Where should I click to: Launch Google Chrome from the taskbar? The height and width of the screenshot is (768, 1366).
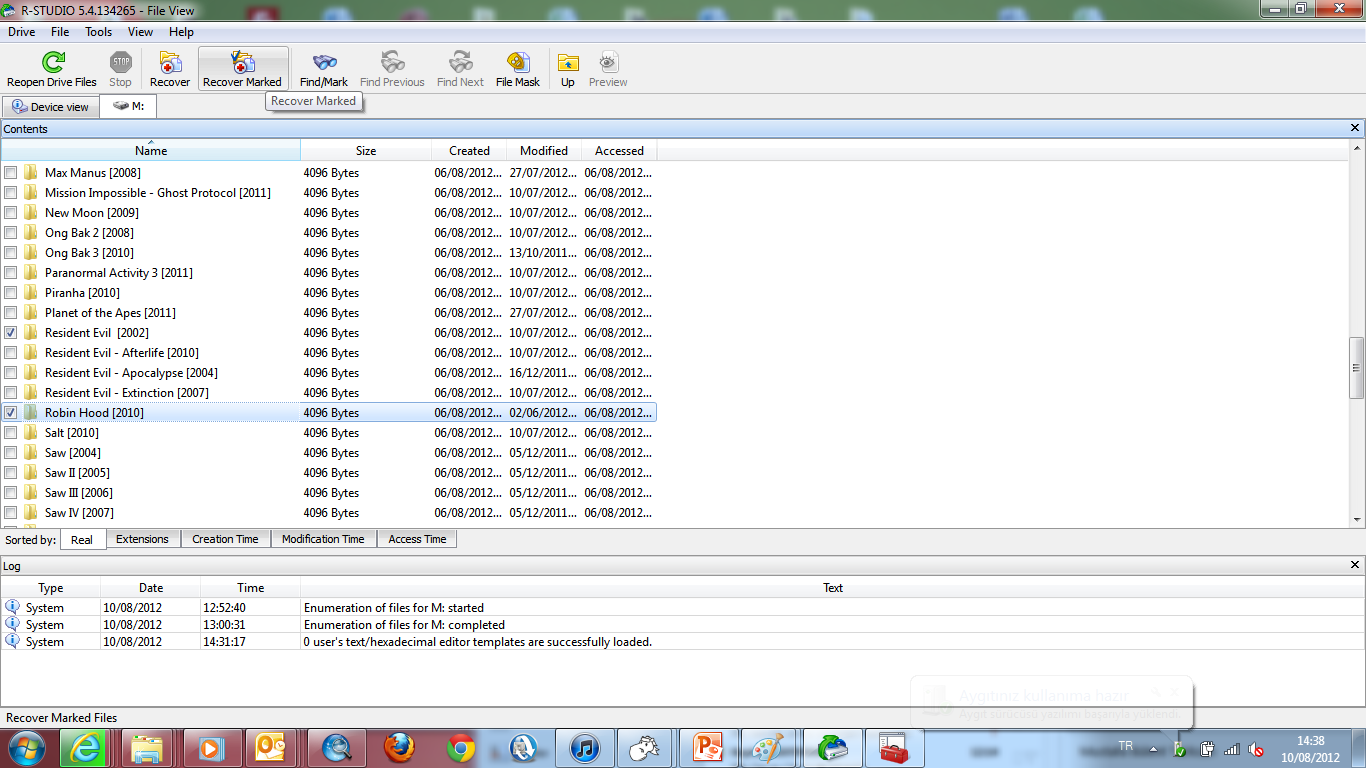[460, 748]
